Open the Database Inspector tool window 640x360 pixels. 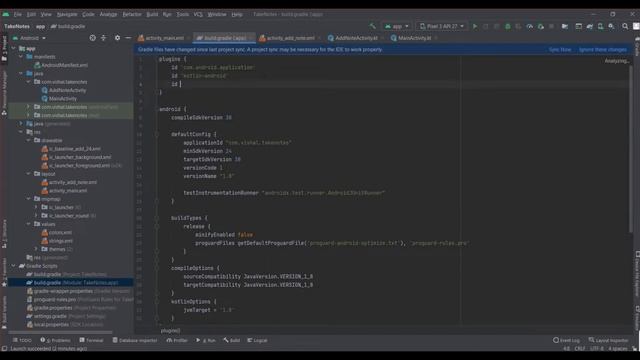point(135,340)
